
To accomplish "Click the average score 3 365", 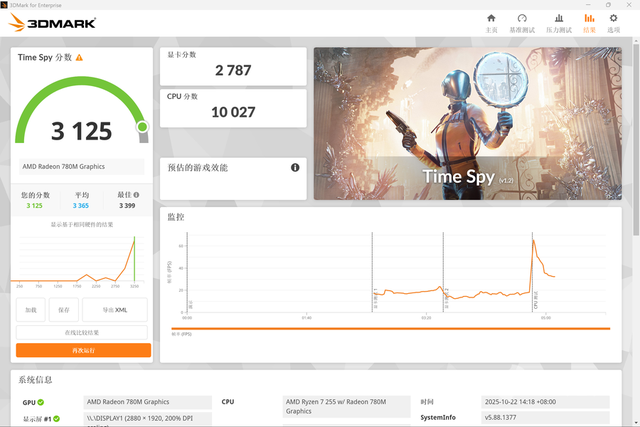I will [x=80, y=206].
